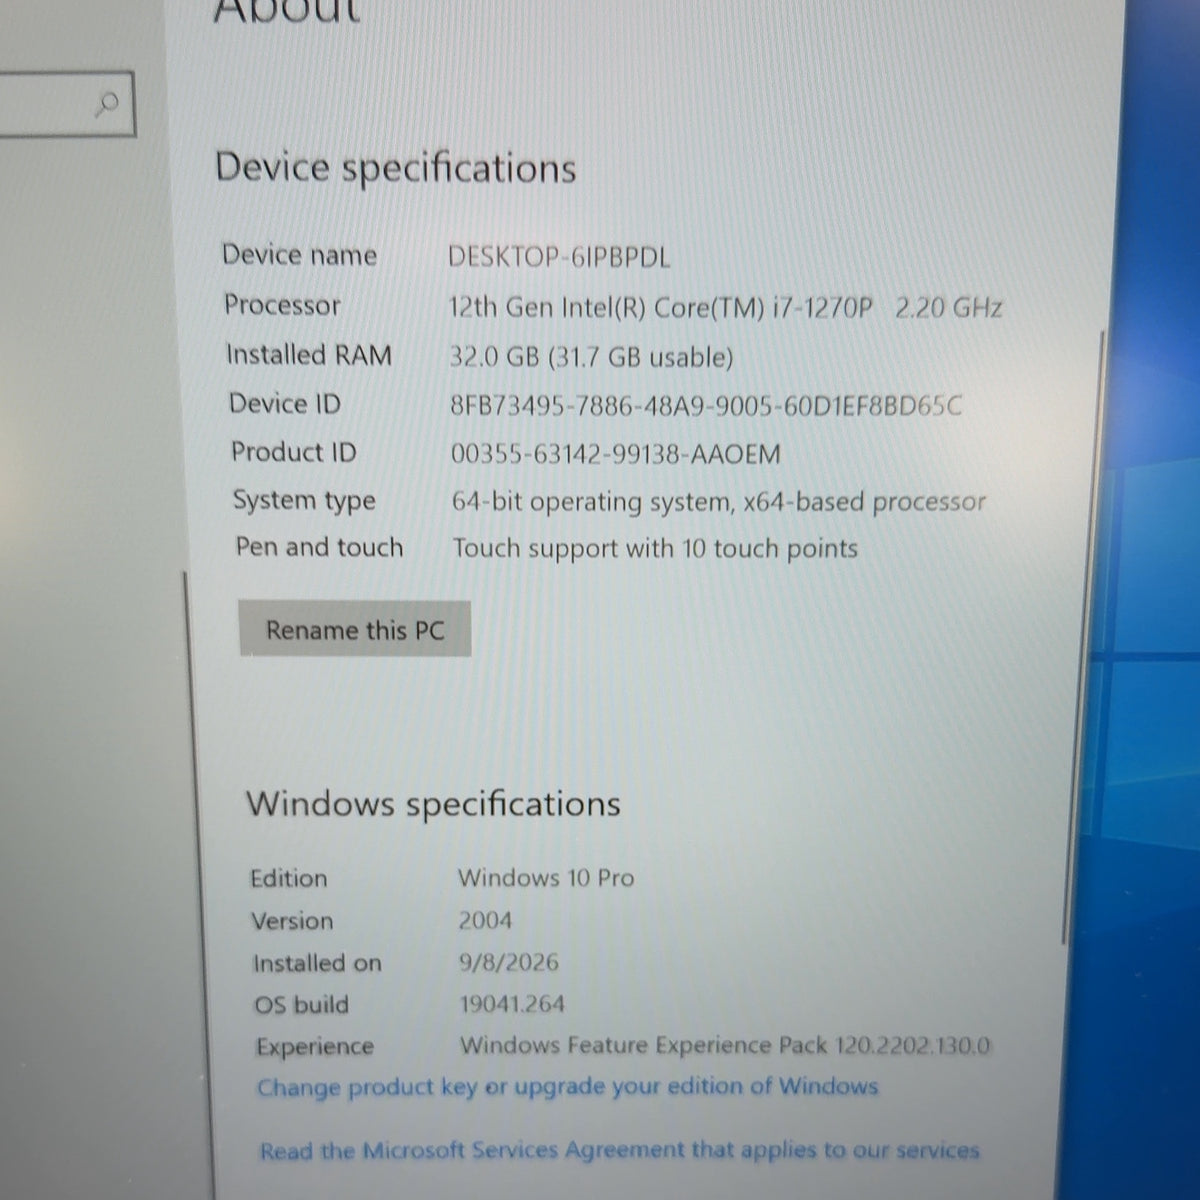Click the Product ID label
The image size is (1200, 1200).
[293, 452]
